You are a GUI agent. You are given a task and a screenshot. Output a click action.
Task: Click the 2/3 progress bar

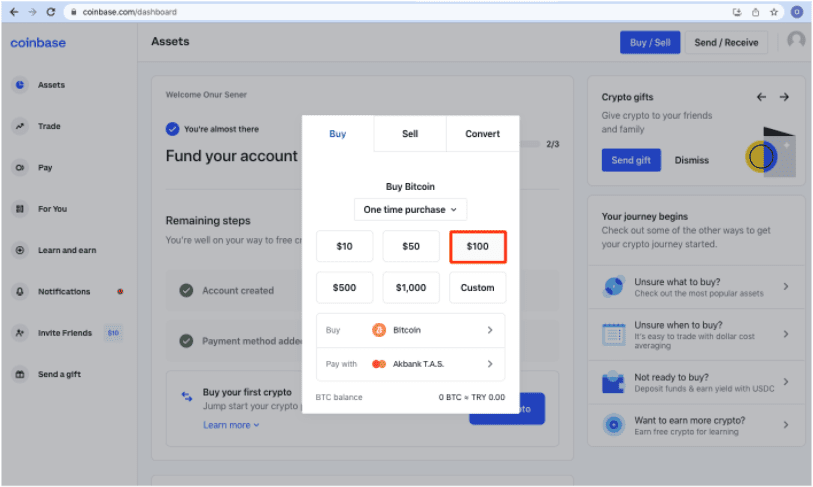pos(530,144)
